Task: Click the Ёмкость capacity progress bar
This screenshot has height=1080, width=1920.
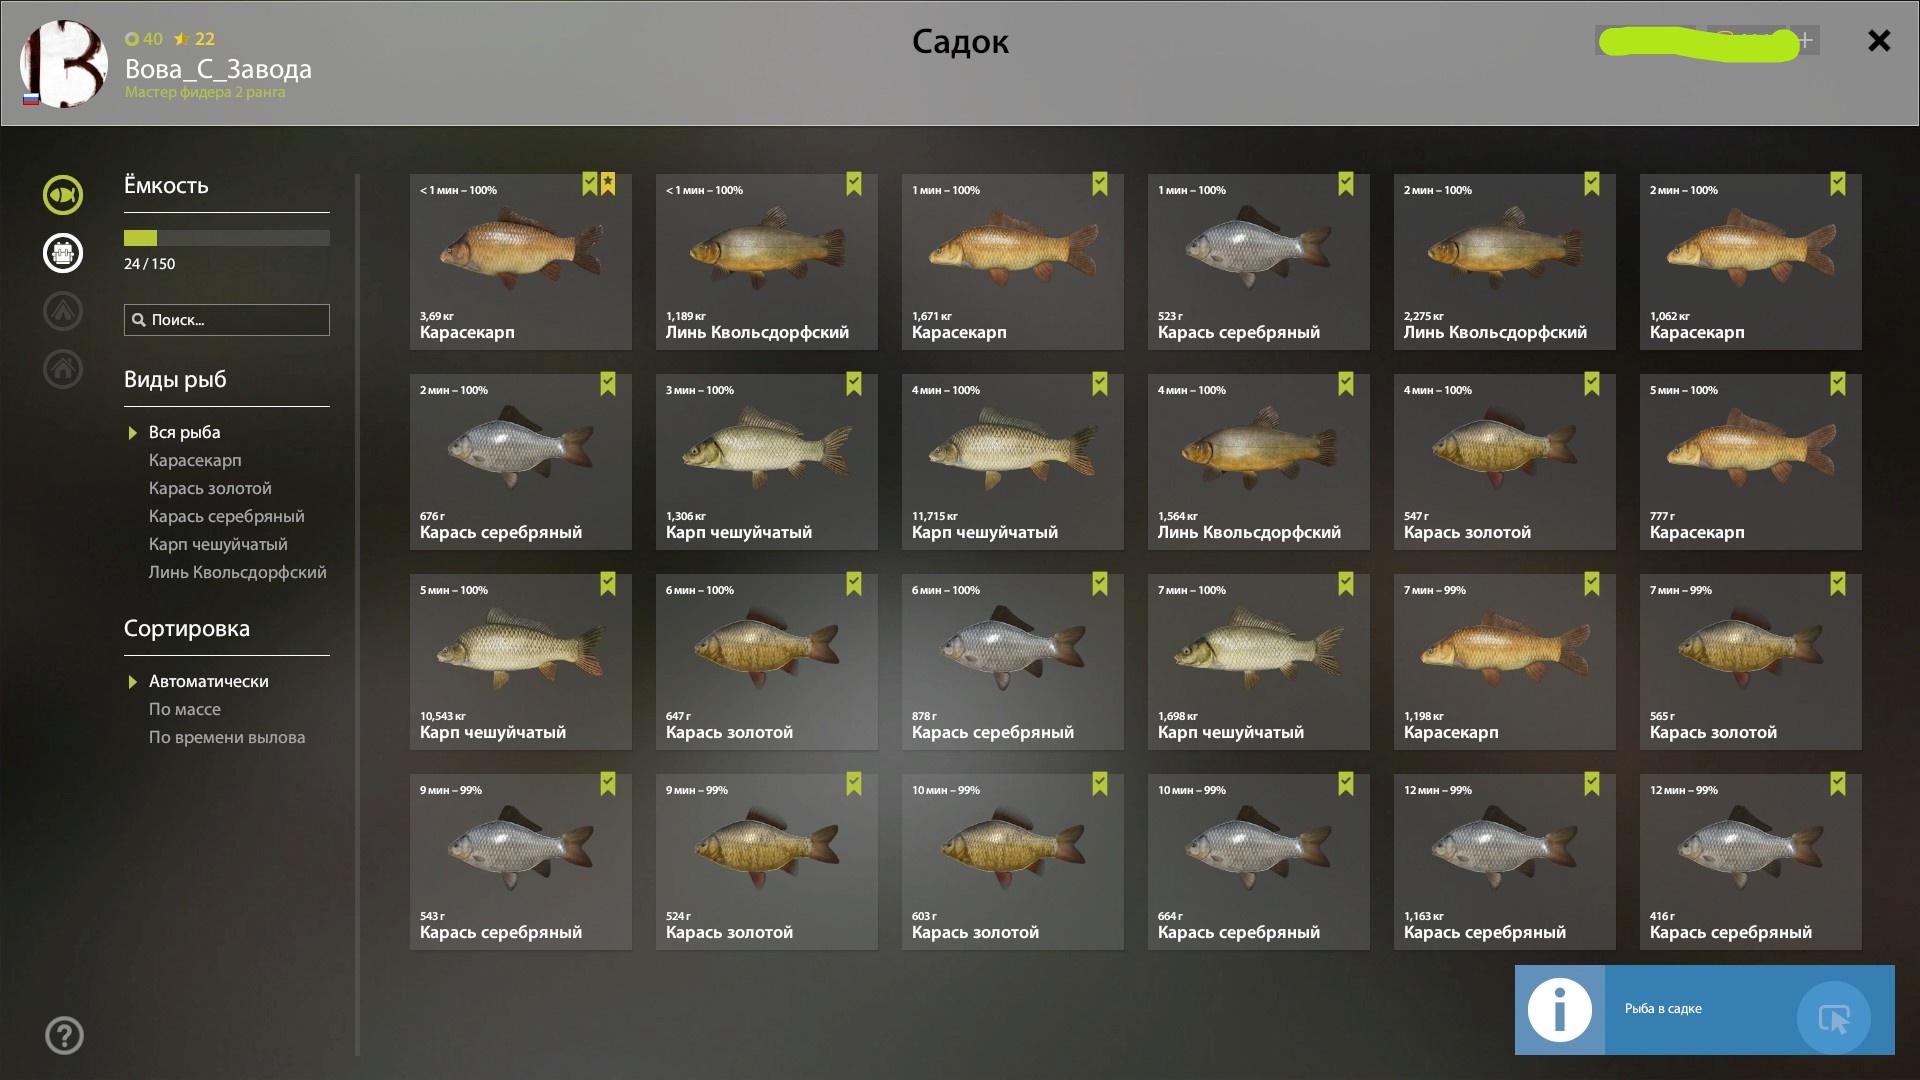Action: point(227,238)
